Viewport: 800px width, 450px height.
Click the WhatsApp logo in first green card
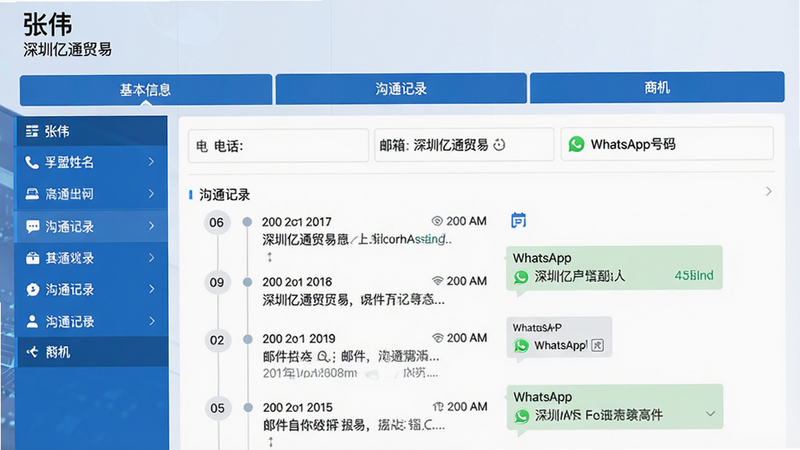(x=521, y=277)
